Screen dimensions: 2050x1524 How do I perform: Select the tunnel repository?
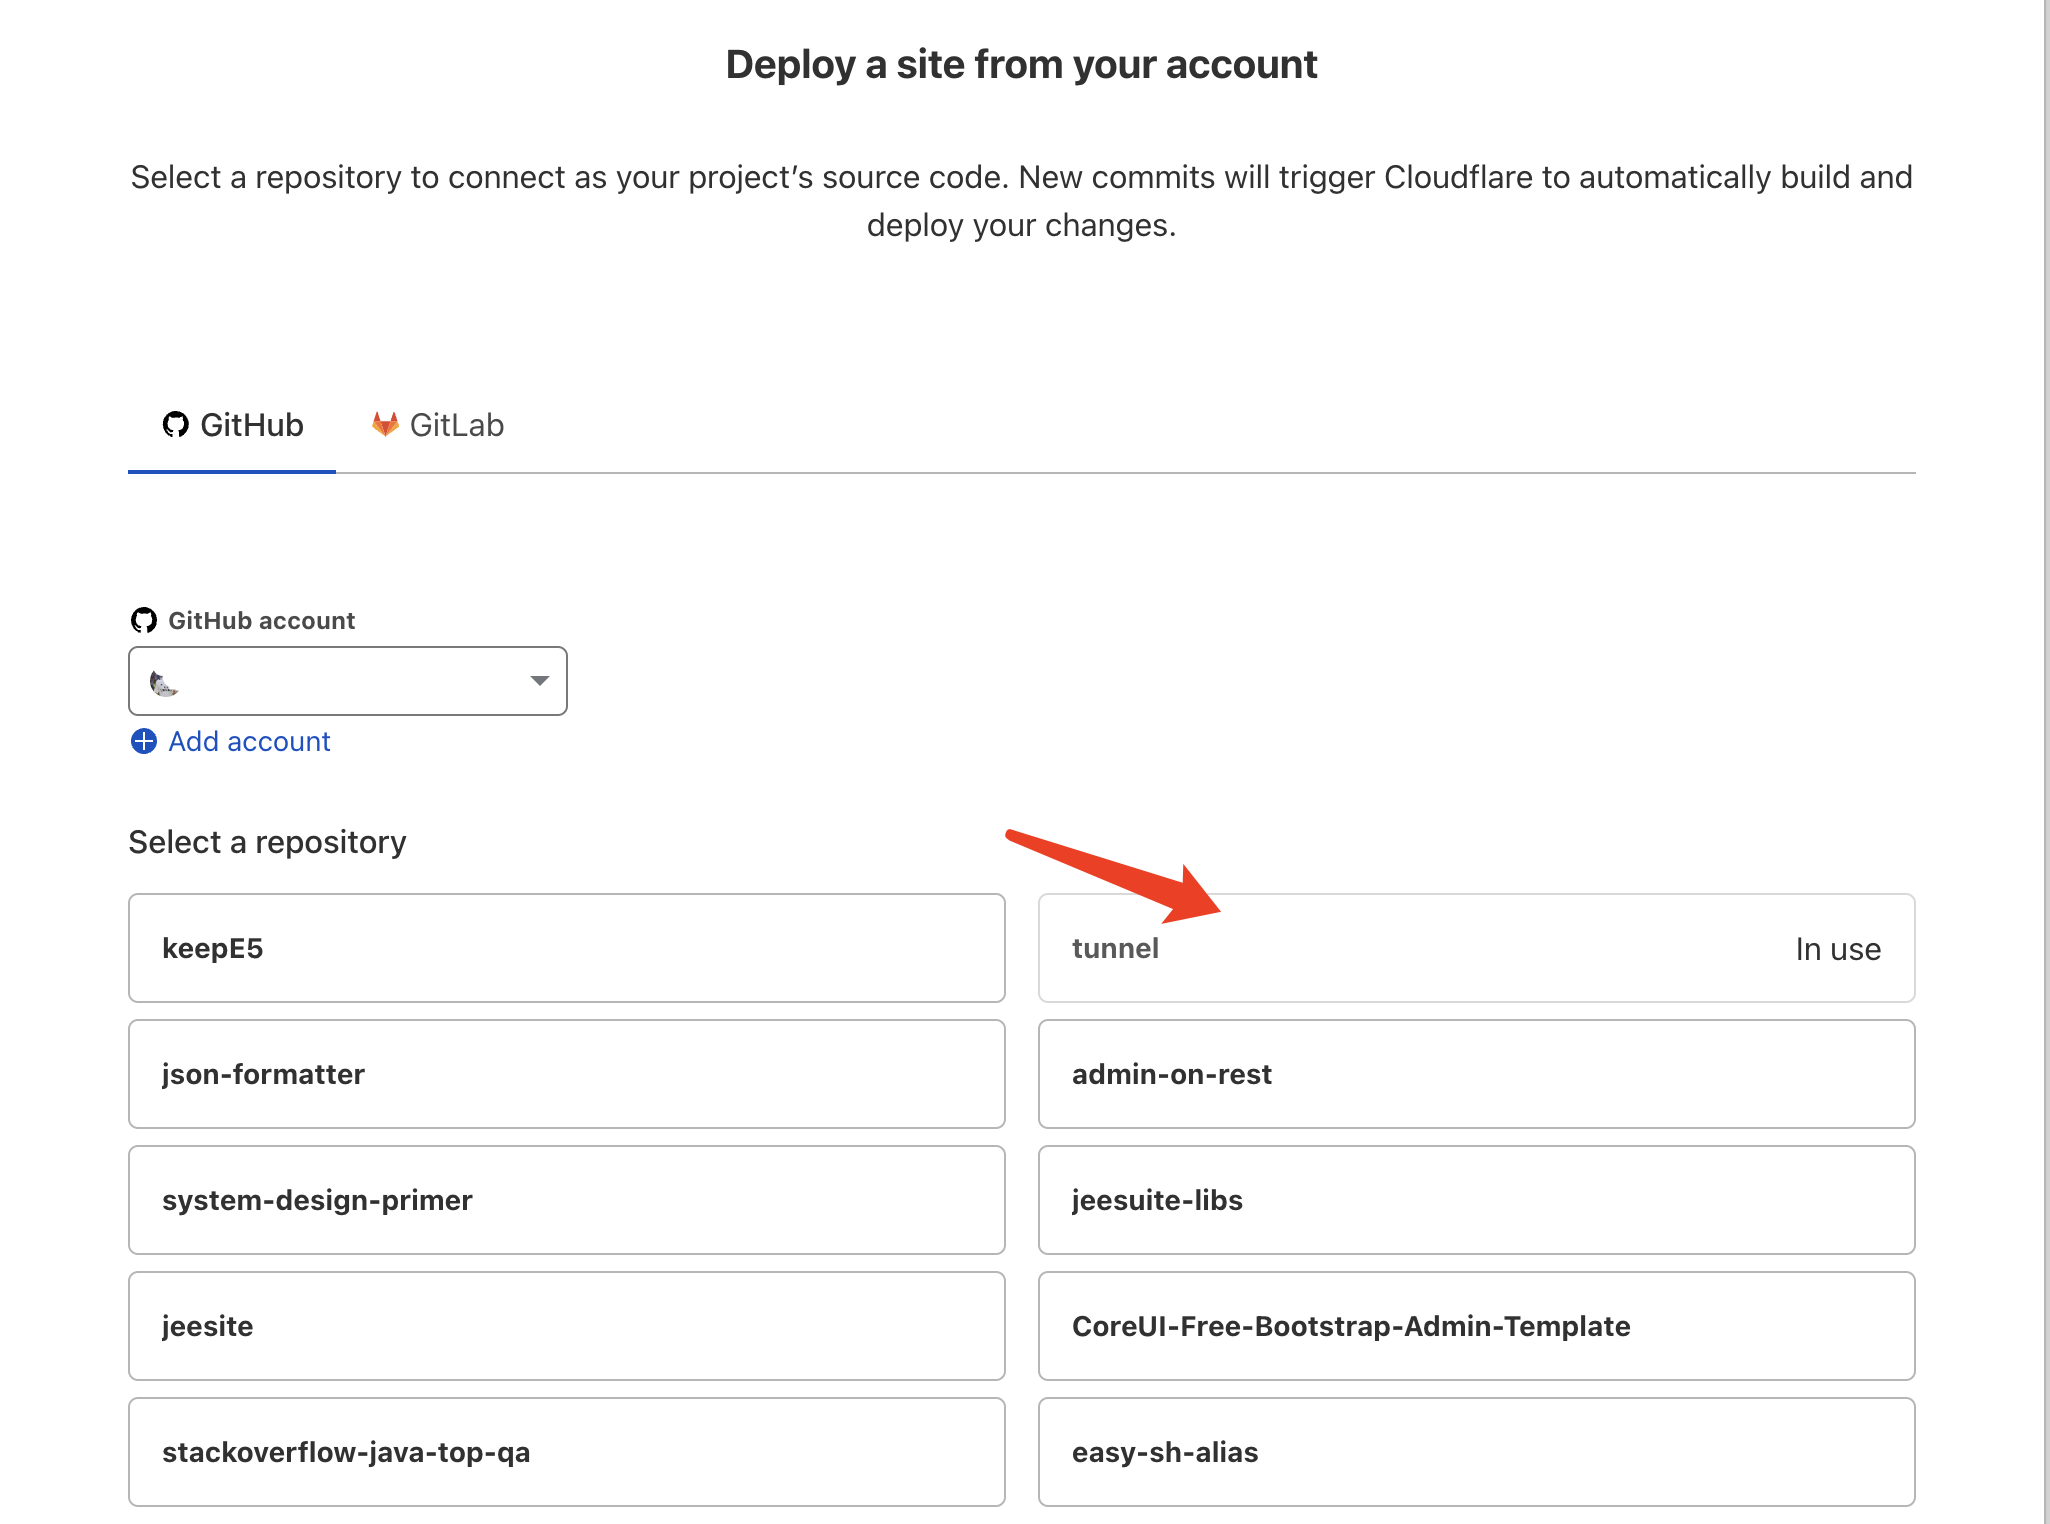coord(1475,948)
